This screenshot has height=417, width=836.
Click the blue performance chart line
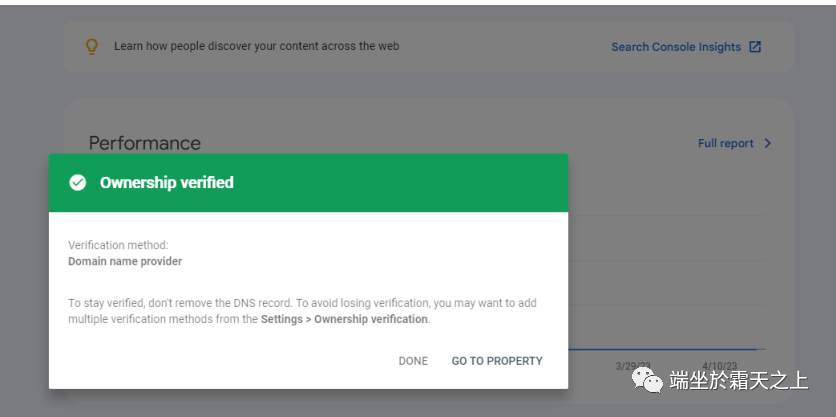tap(665, 349)
